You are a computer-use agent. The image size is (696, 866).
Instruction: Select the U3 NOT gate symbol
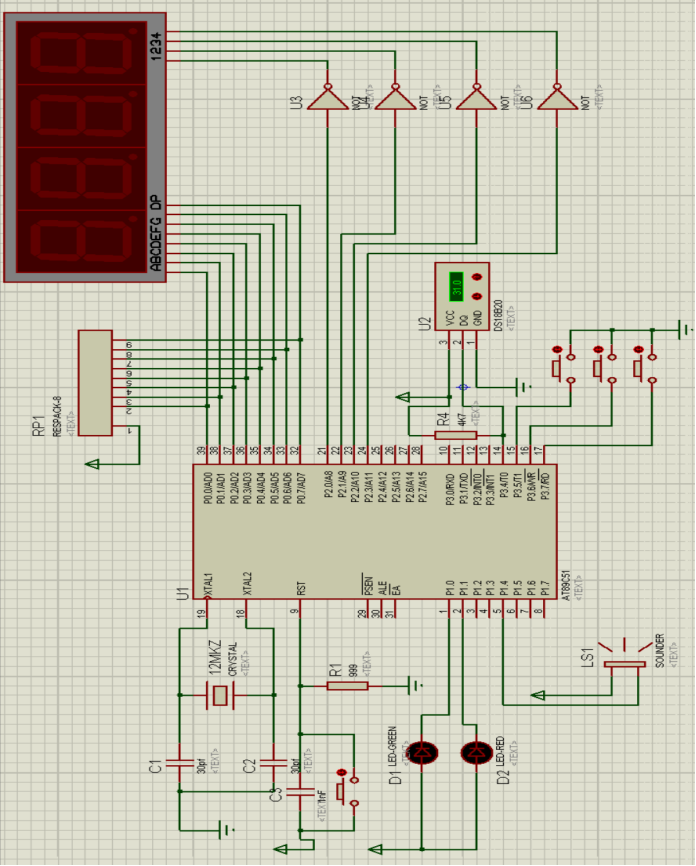pos(328,97)
